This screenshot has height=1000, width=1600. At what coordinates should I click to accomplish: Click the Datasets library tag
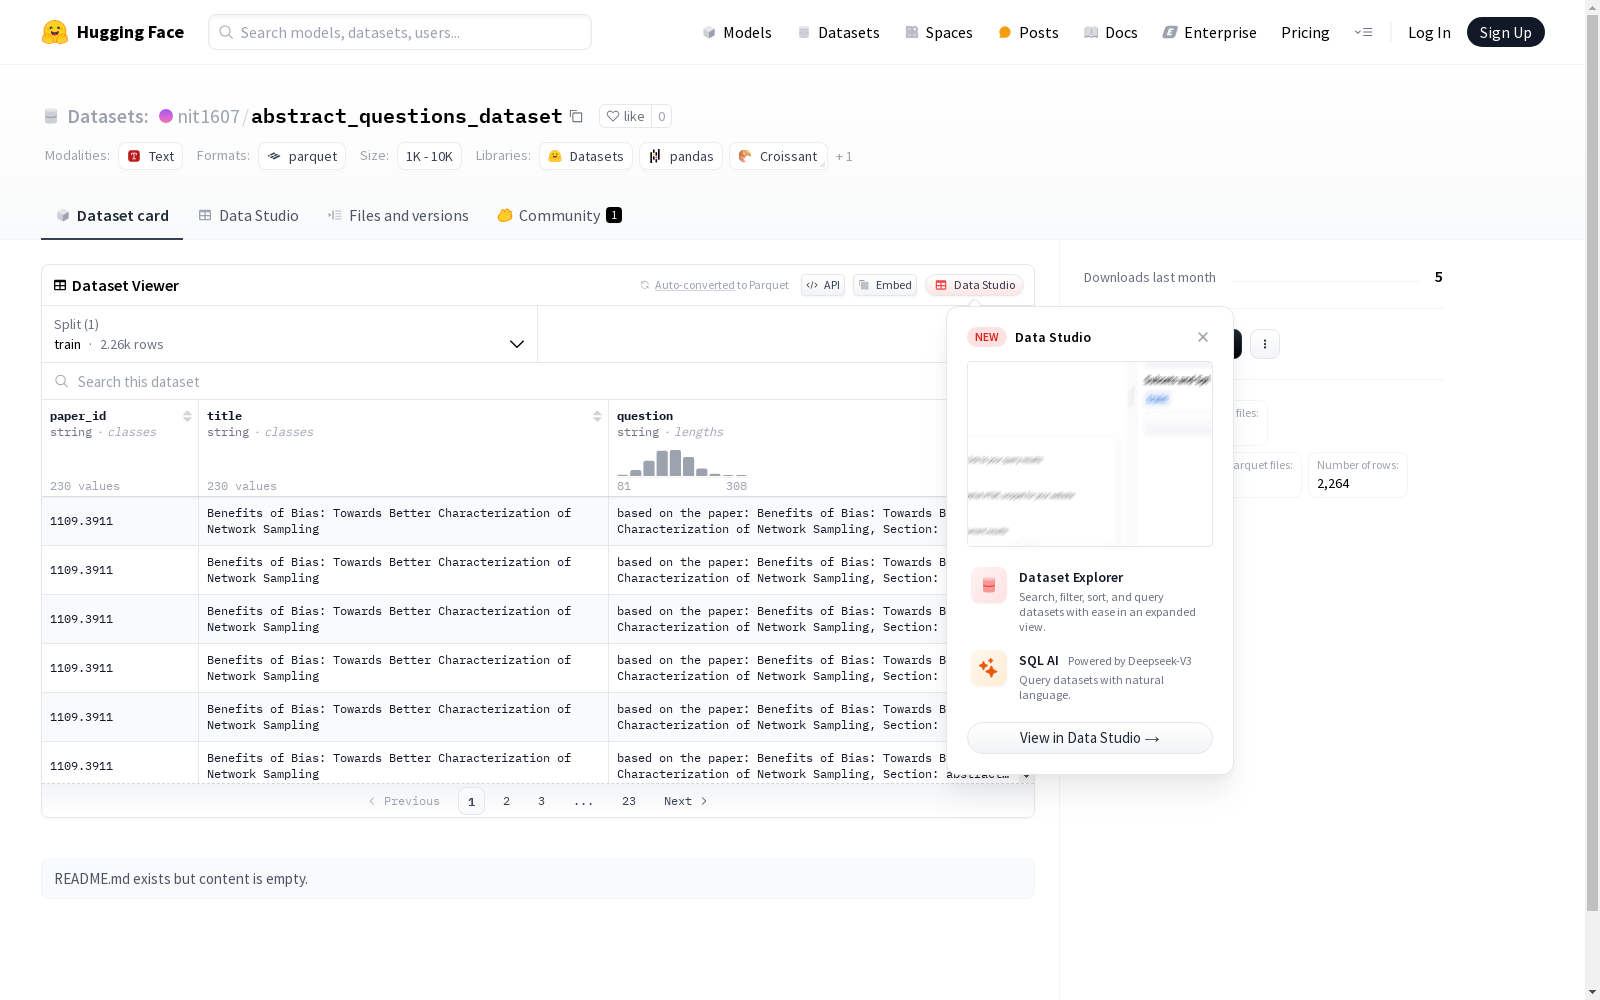pos(586,156)
